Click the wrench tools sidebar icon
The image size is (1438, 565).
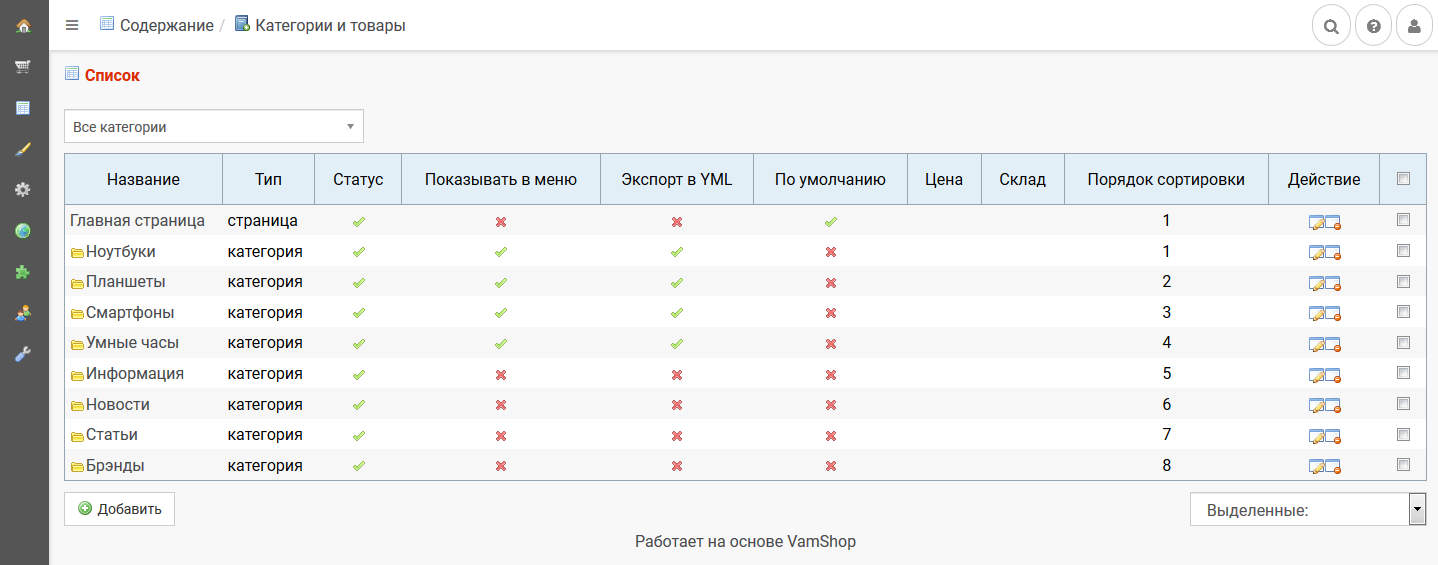coord(23,353)
